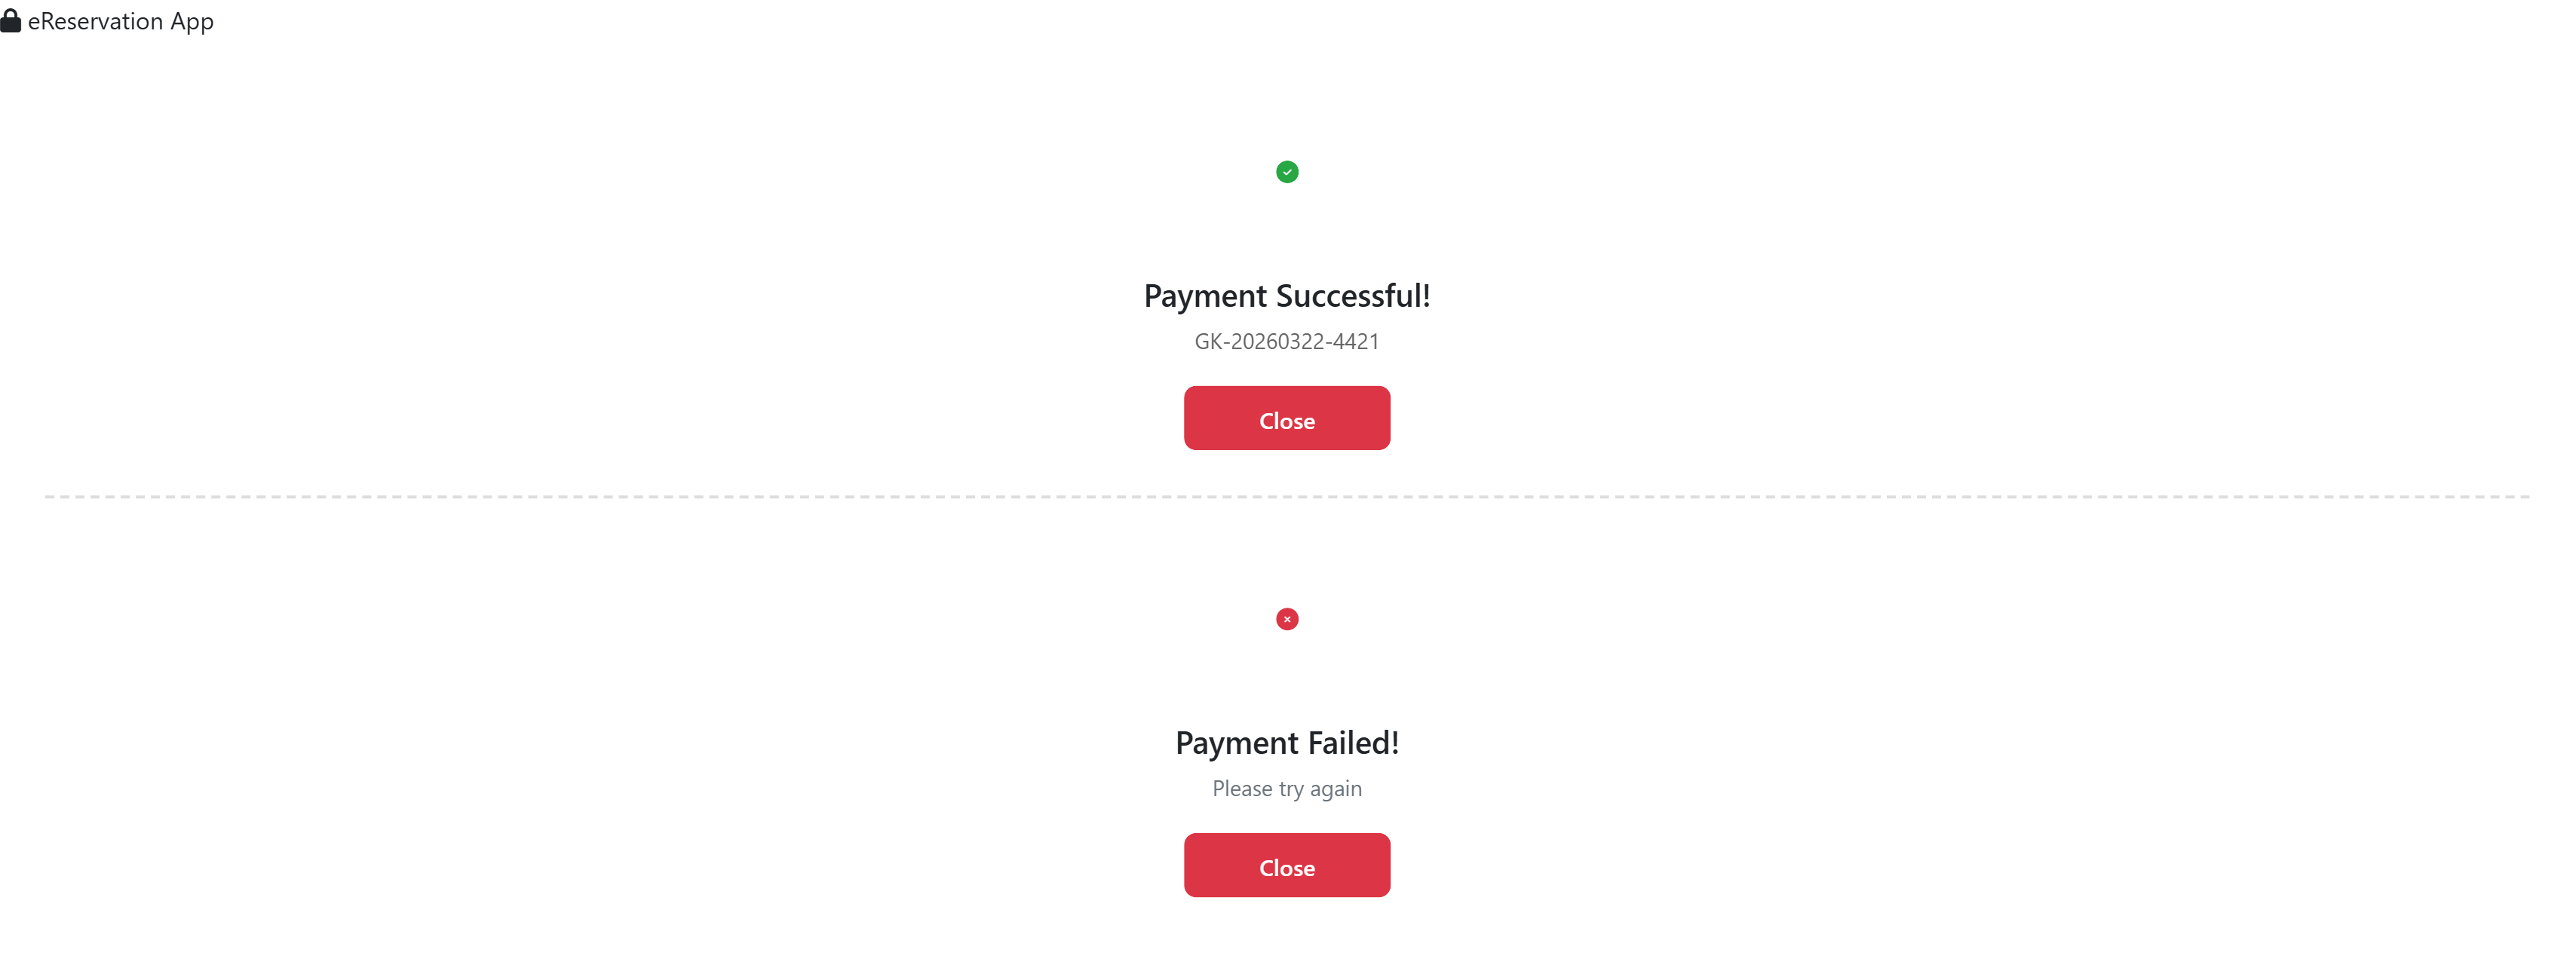Click the red Close button under the booking code
This screenshot has height=959, width=2576.
(1287, 419)
